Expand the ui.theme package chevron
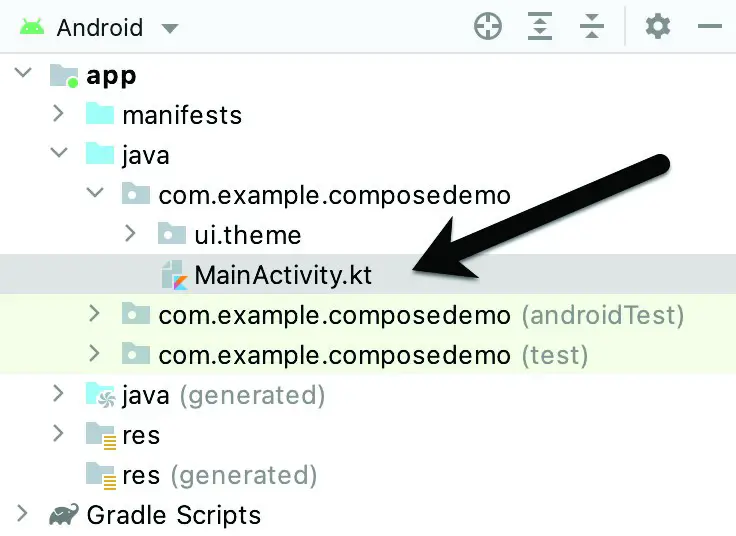This screenshot has width=736, height=536. point(130,233)
